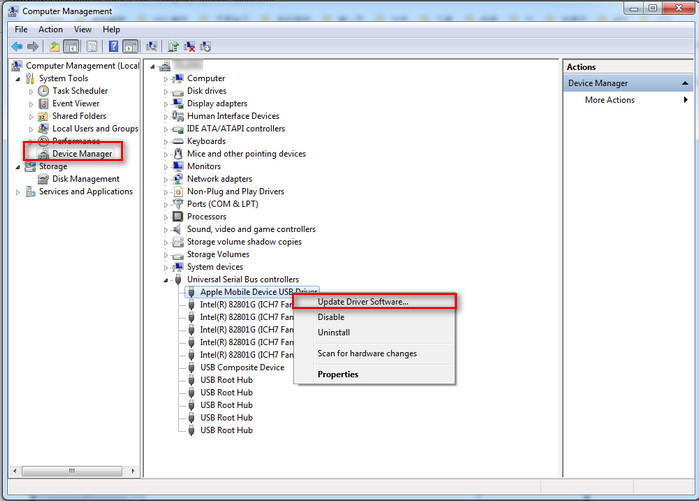Click the Disk Management icon in sidebar
699x501 pixels.
pyautogui.click(x=44, y=179)
